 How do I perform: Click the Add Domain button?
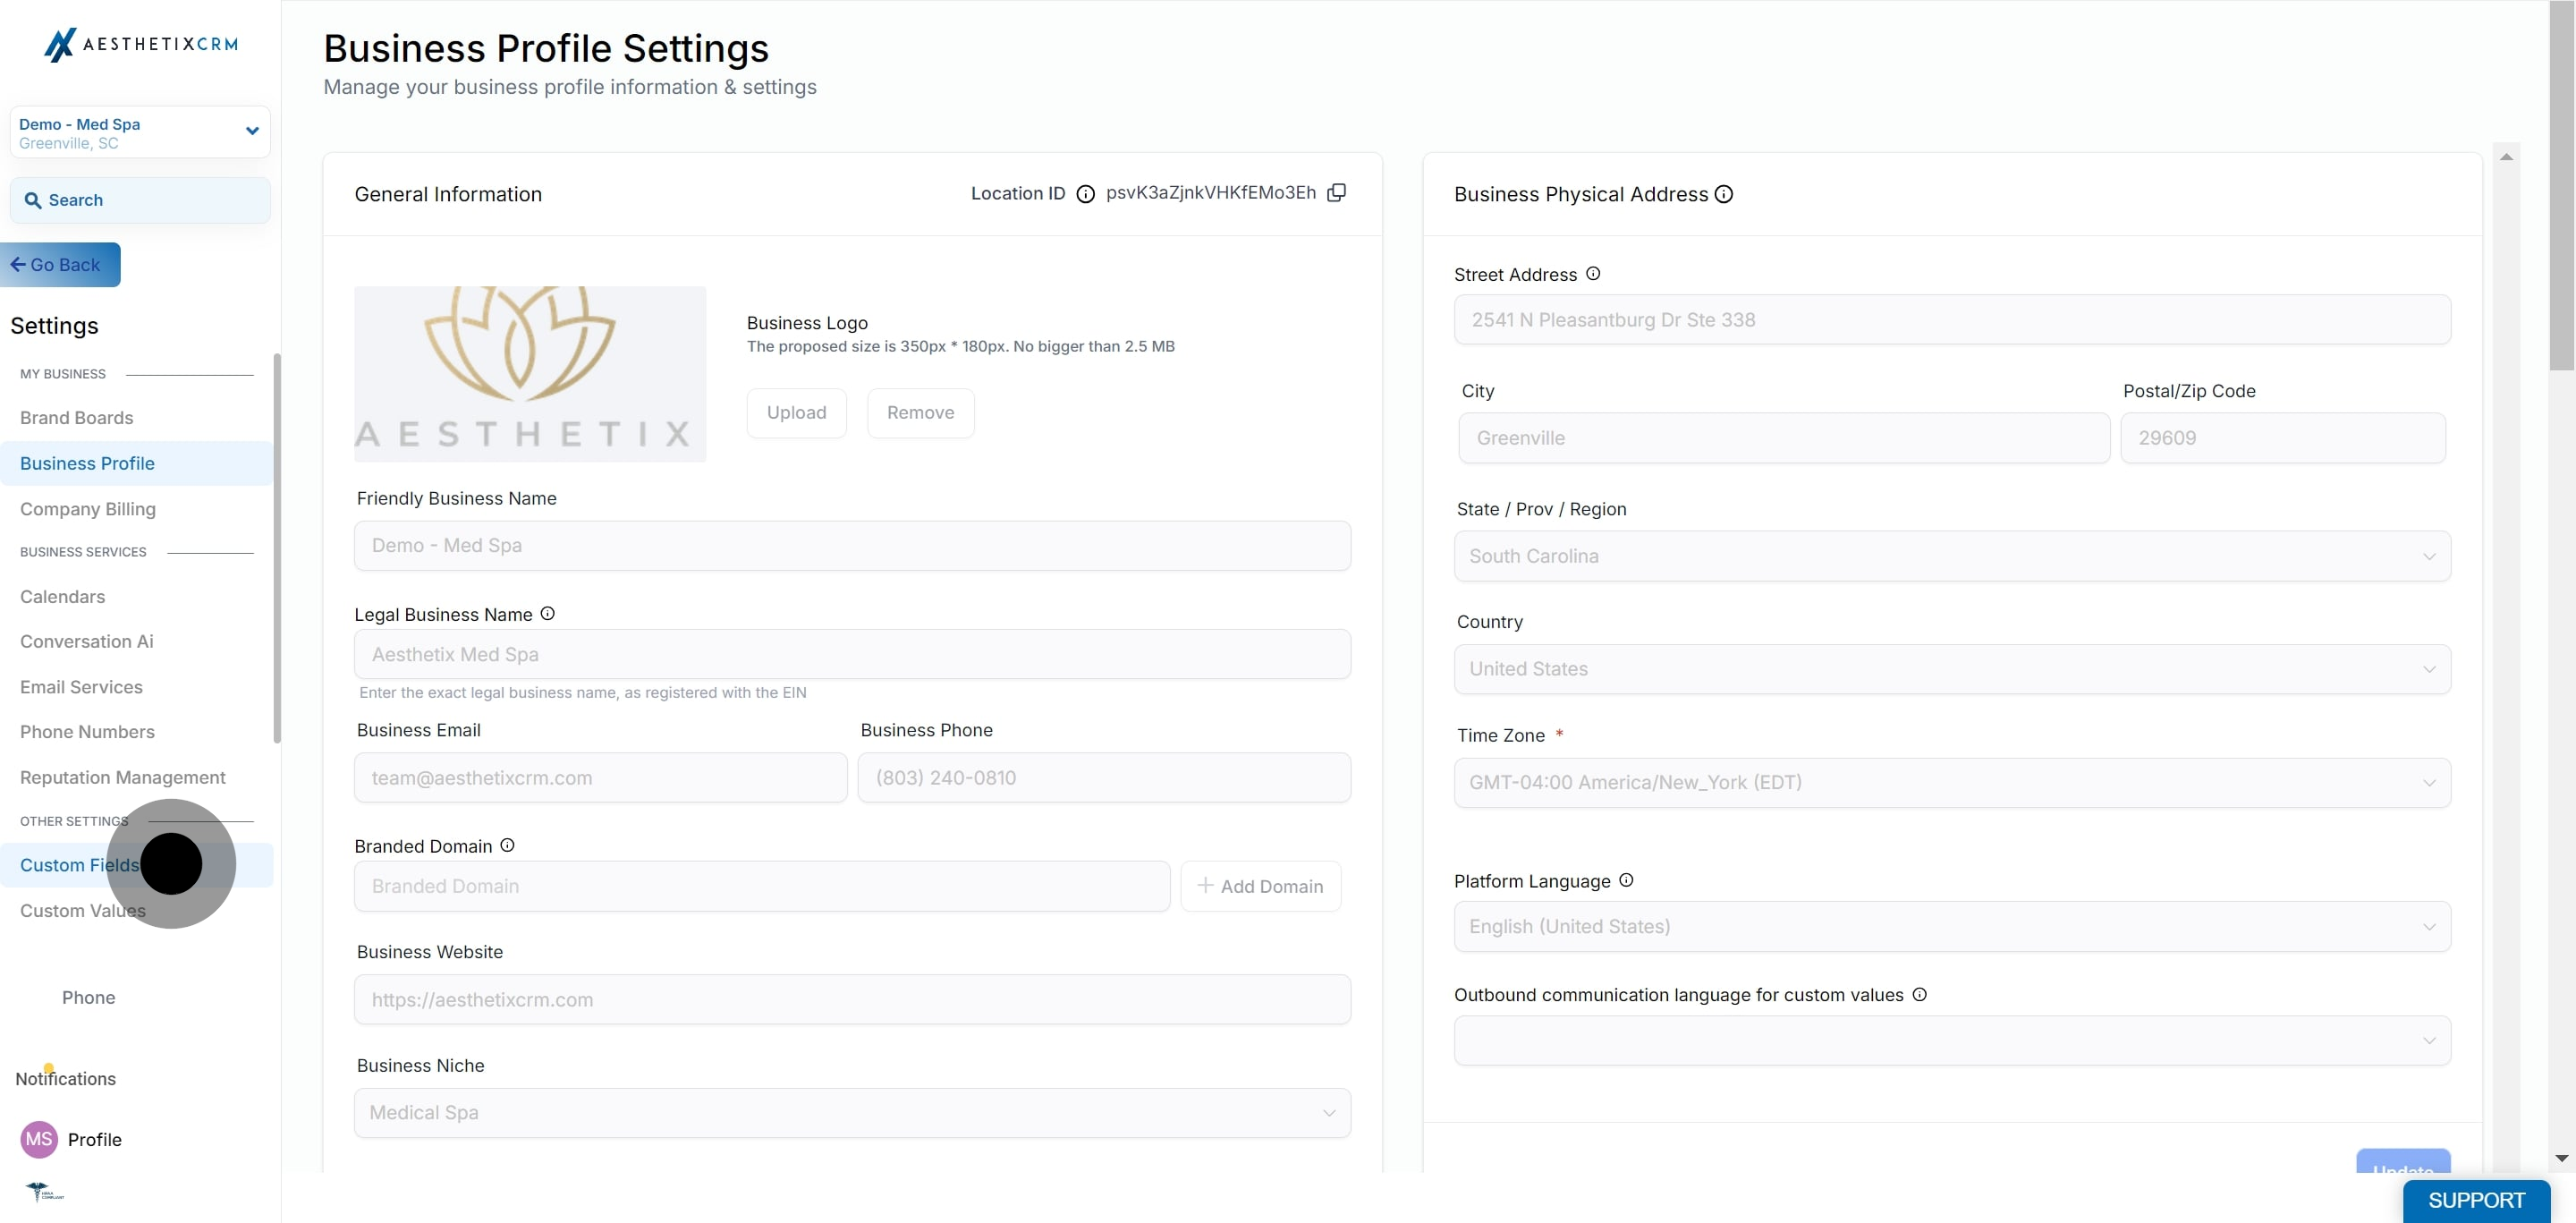[x=1261, y=886]
